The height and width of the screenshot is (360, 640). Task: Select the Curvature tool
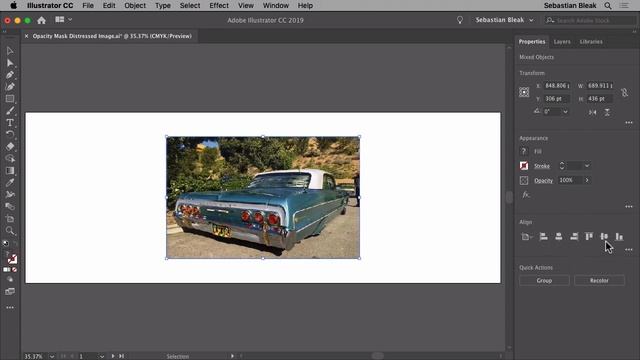pyautogui.click(x=10, y=87)
